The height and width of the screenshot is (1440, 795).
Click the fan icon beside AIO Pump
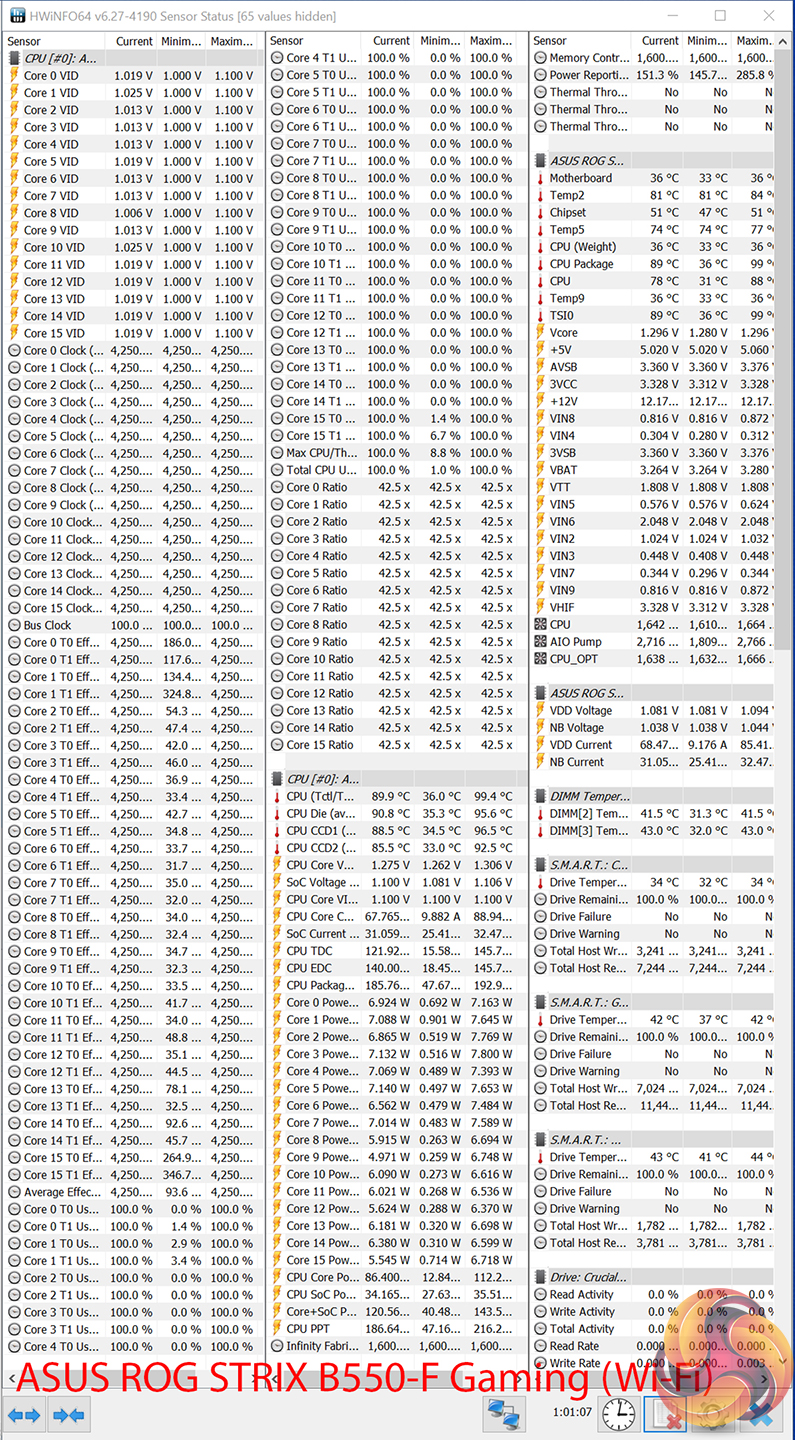coord(540,641)
